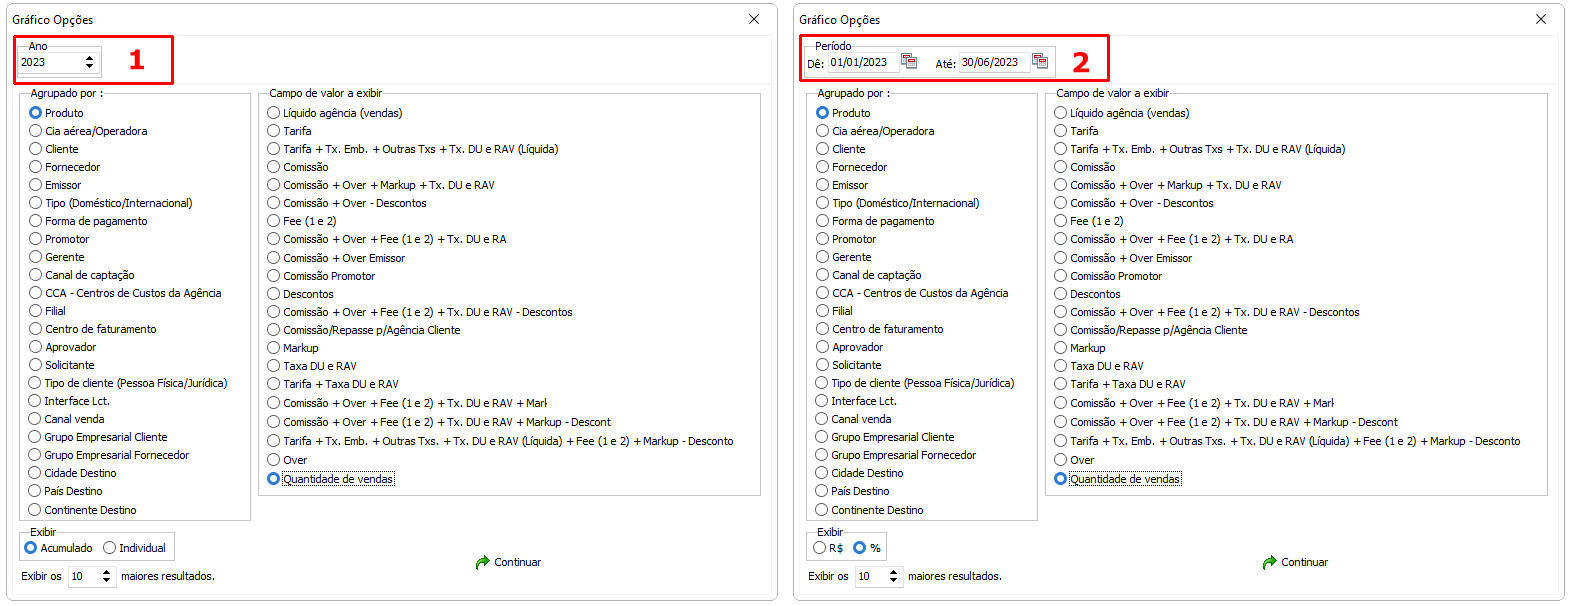Close the left Gráfico Opções dialog
The width and height of the screenshot is (1571, 606).
tap(754, 19)
